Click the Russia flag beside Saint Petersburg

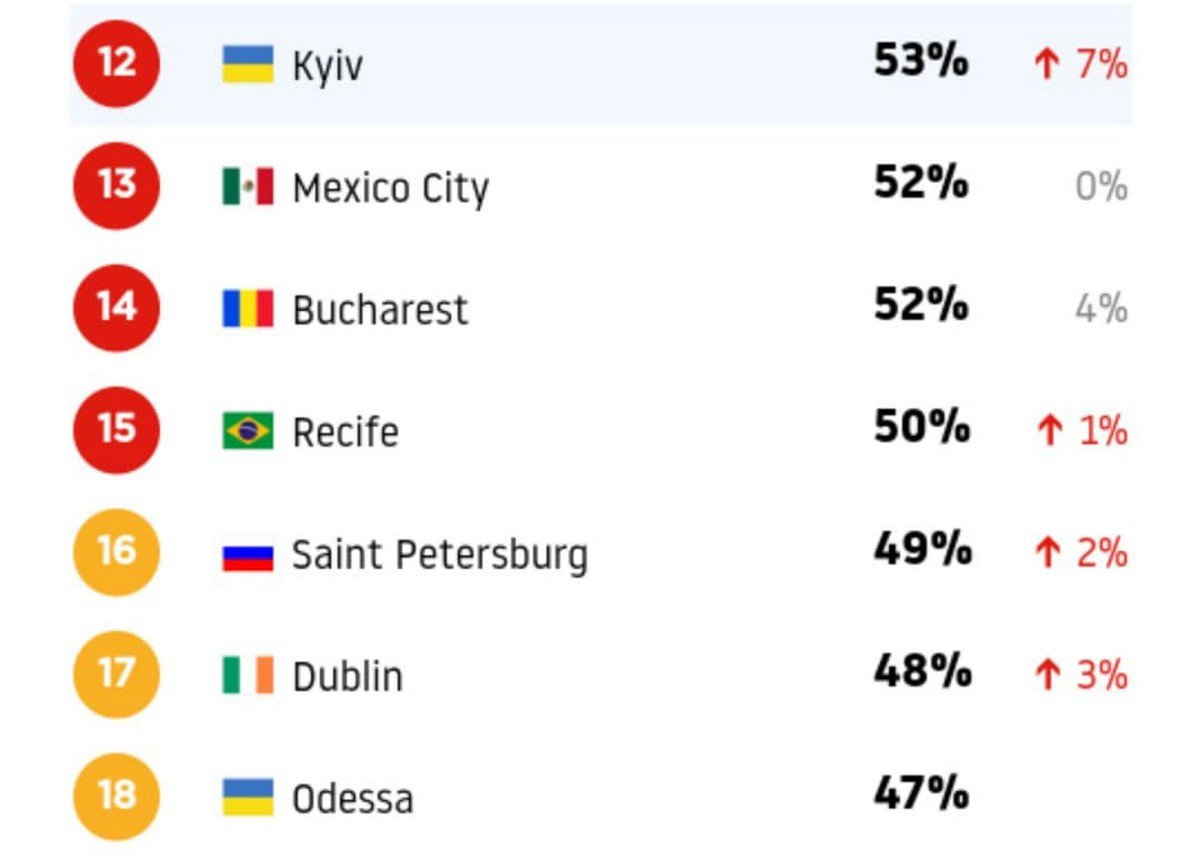tap(247, 553)
